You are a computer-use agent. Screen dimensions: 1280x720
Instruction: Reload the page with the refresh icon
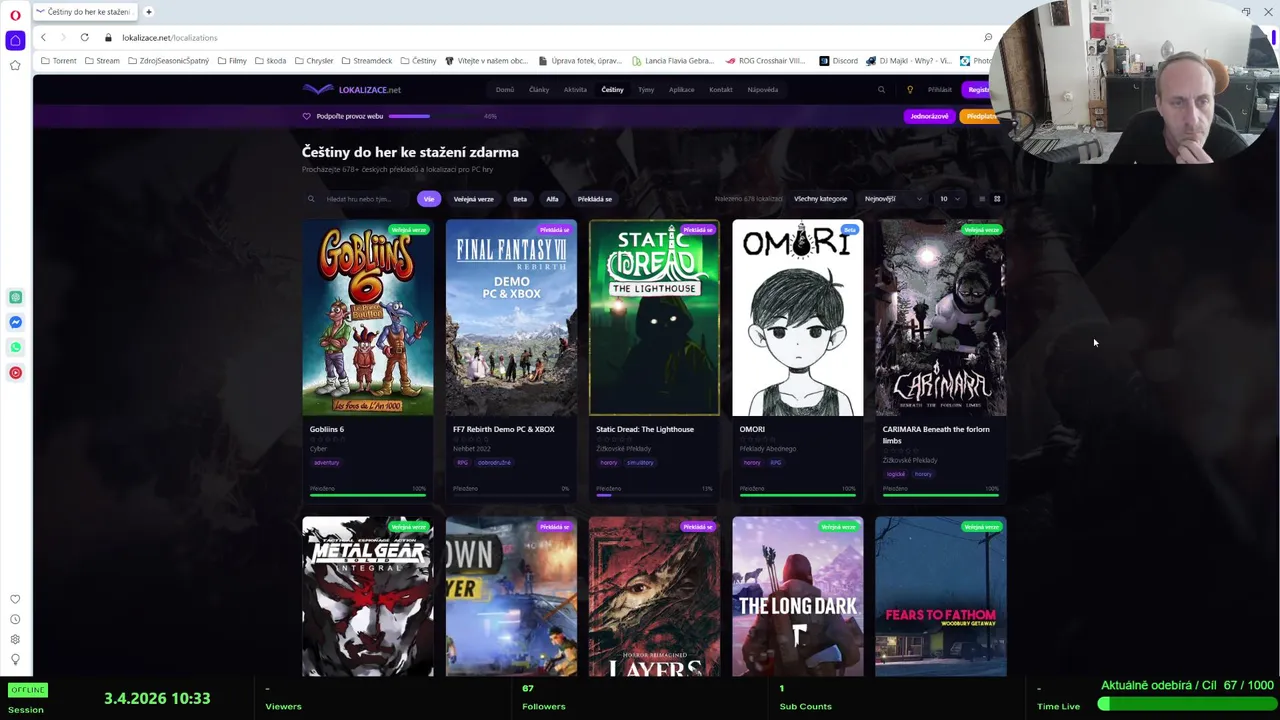tap(85, 38)
